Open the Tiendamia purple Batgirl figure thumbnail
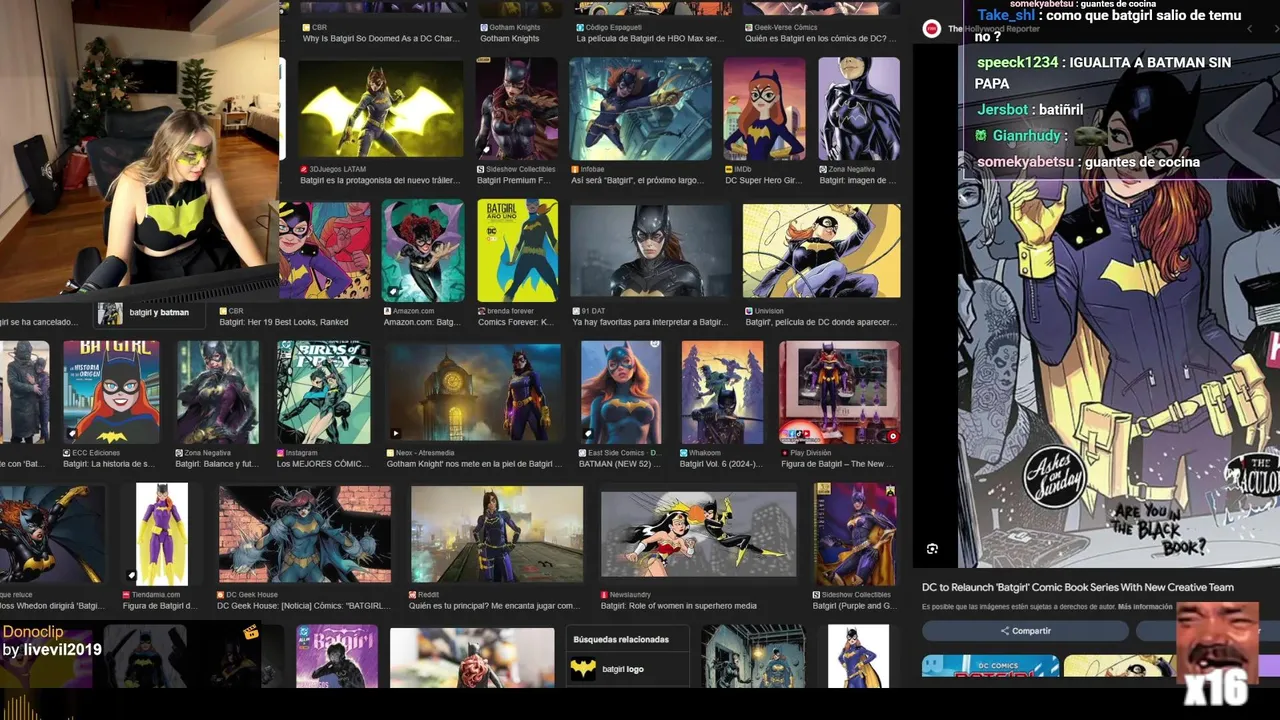This screenshot has width=1280, height=720. pyautogui.click(x=162, y=534)
